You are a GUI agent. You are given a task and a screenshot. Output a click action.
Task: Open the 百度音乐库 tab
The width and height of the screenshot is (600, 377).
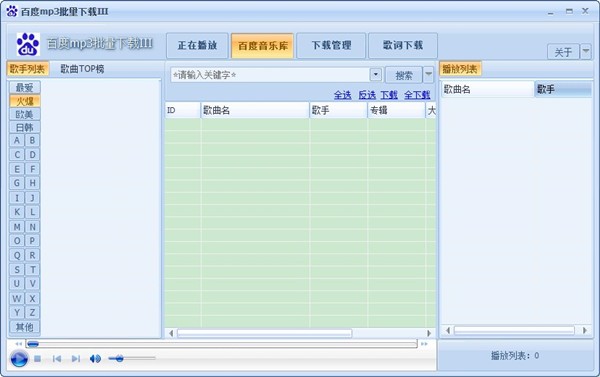click(262, 46)
